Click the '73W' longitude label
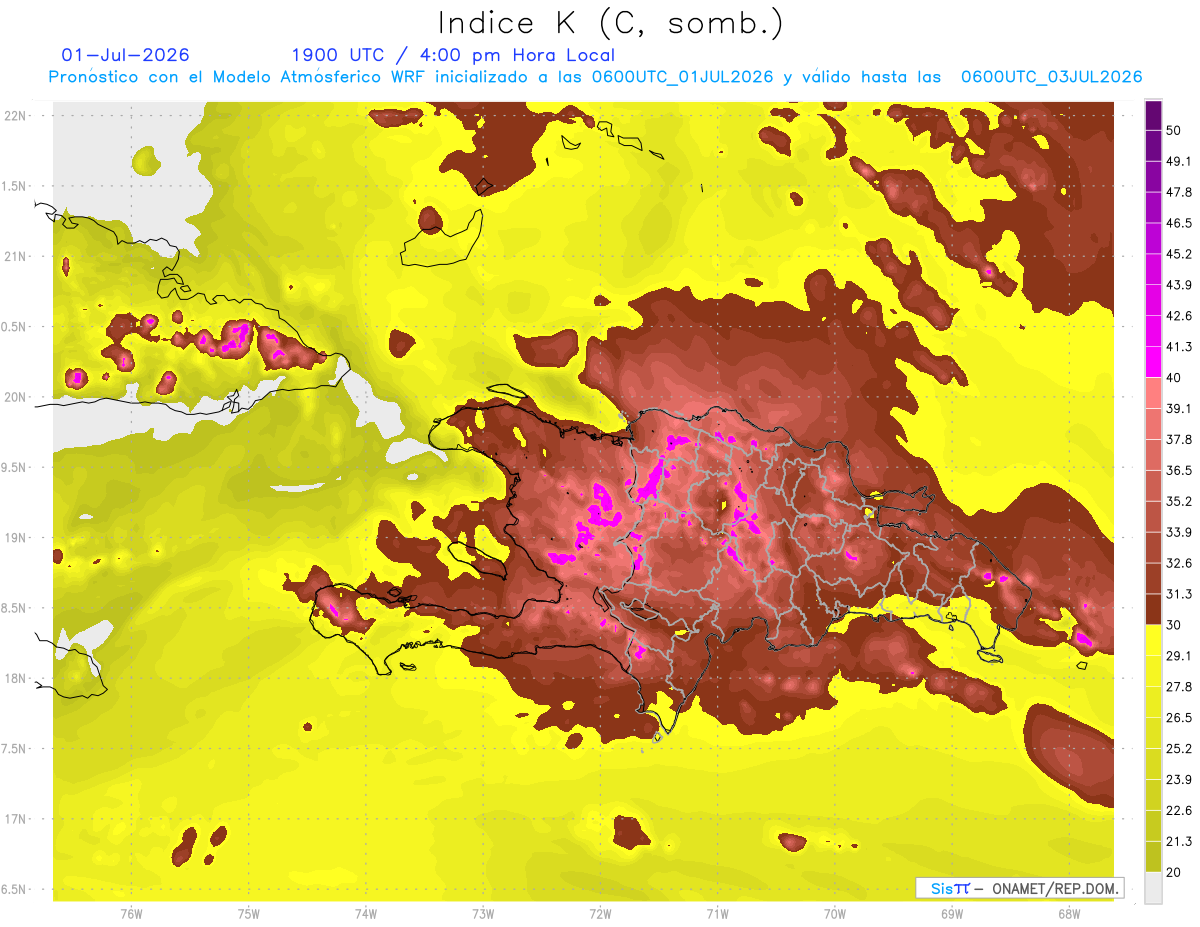 click(x=483, y=914)
